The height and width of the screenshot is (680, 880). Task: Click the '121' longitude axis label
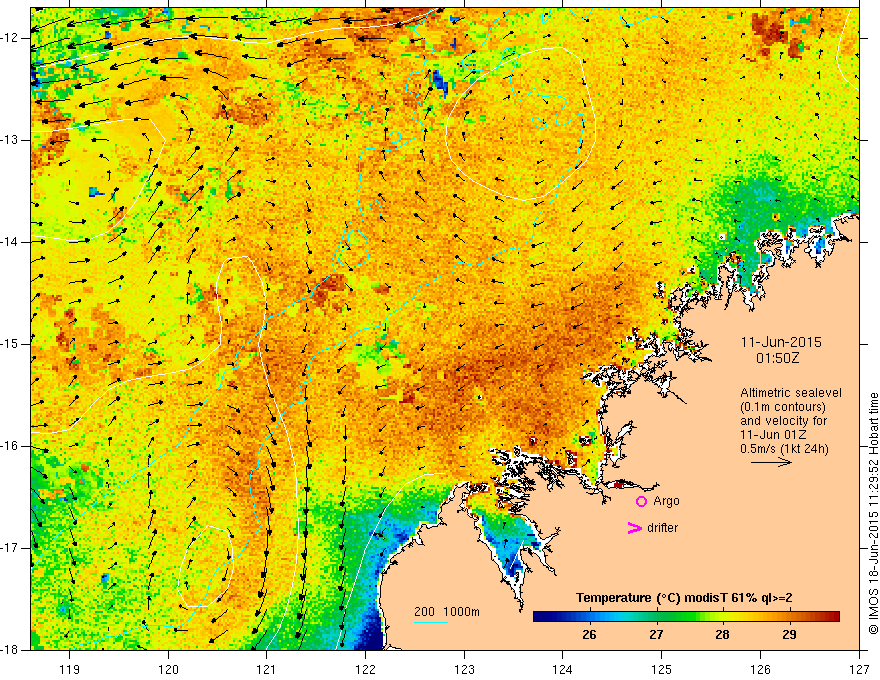[x=267, y=669]
